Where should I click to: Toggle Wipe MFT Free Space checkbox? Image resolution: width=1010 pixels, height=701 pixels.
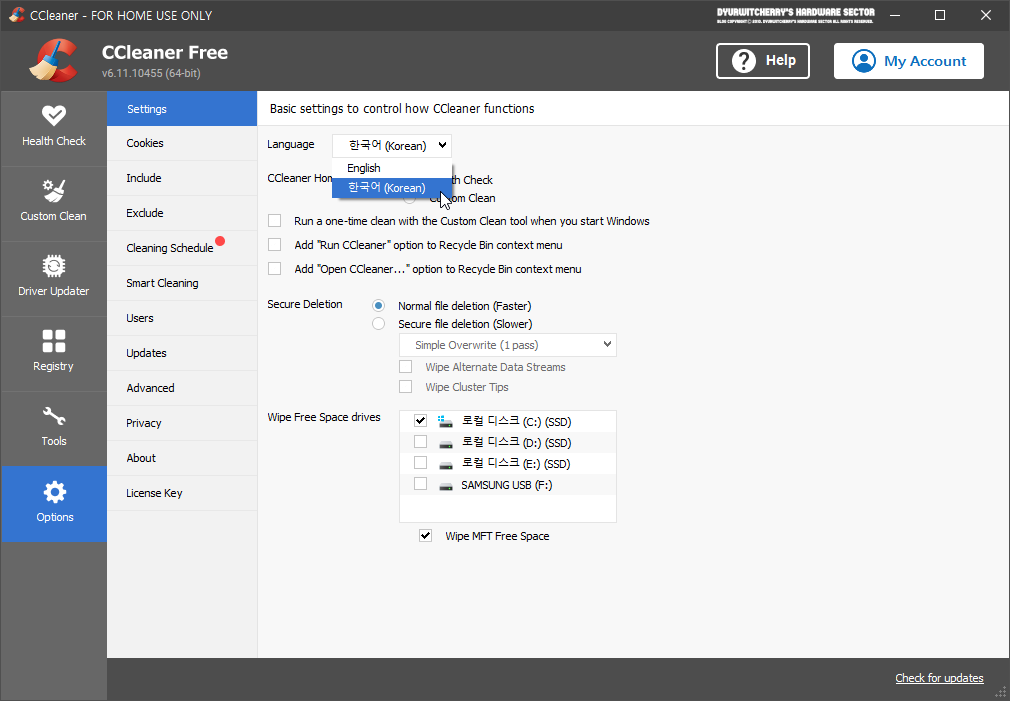[425, 535]
